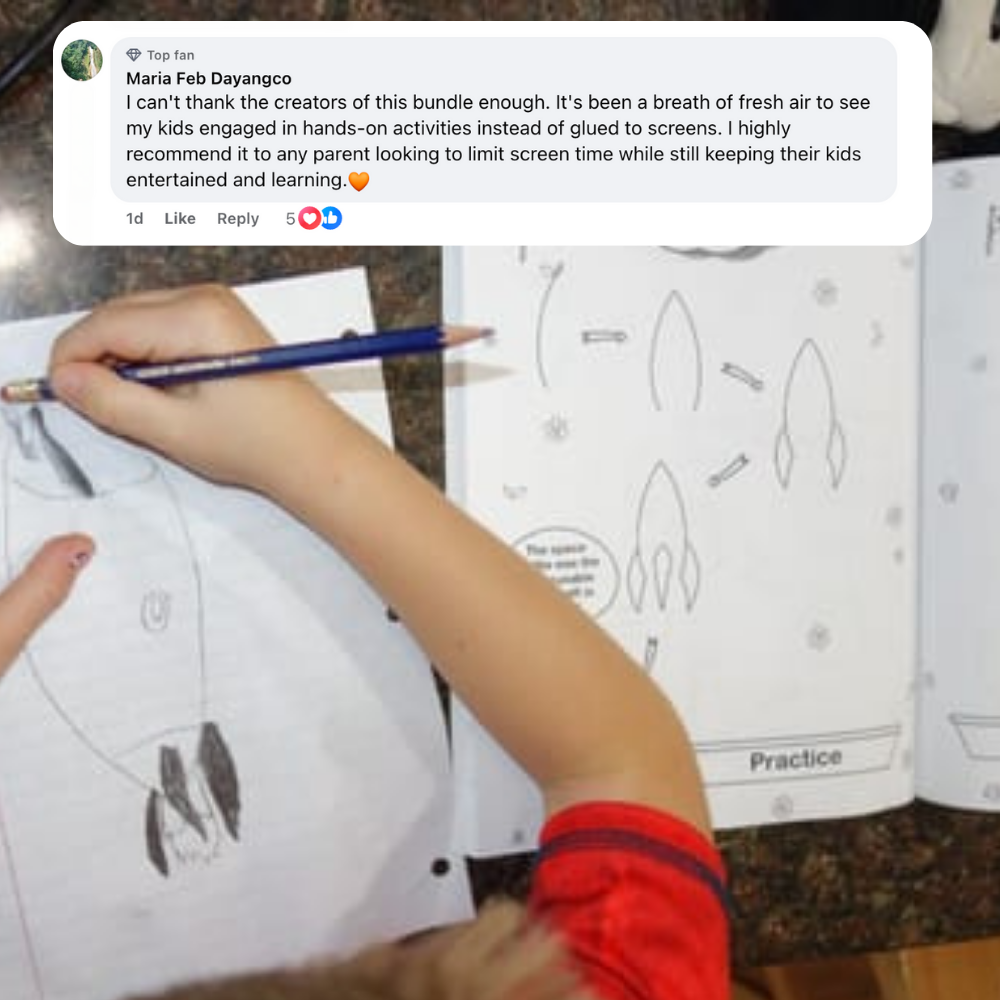Viewport: 1000px width, 1000px height.
Task: Click the reaction count number 5
Action: coord(290,219)
